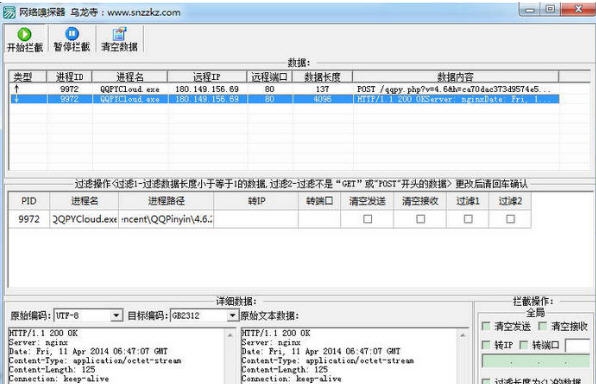The height and width of the screenshot is (384, 596).
Task: Click 9972 PID cell in filter table
Action: click(29, 219)
